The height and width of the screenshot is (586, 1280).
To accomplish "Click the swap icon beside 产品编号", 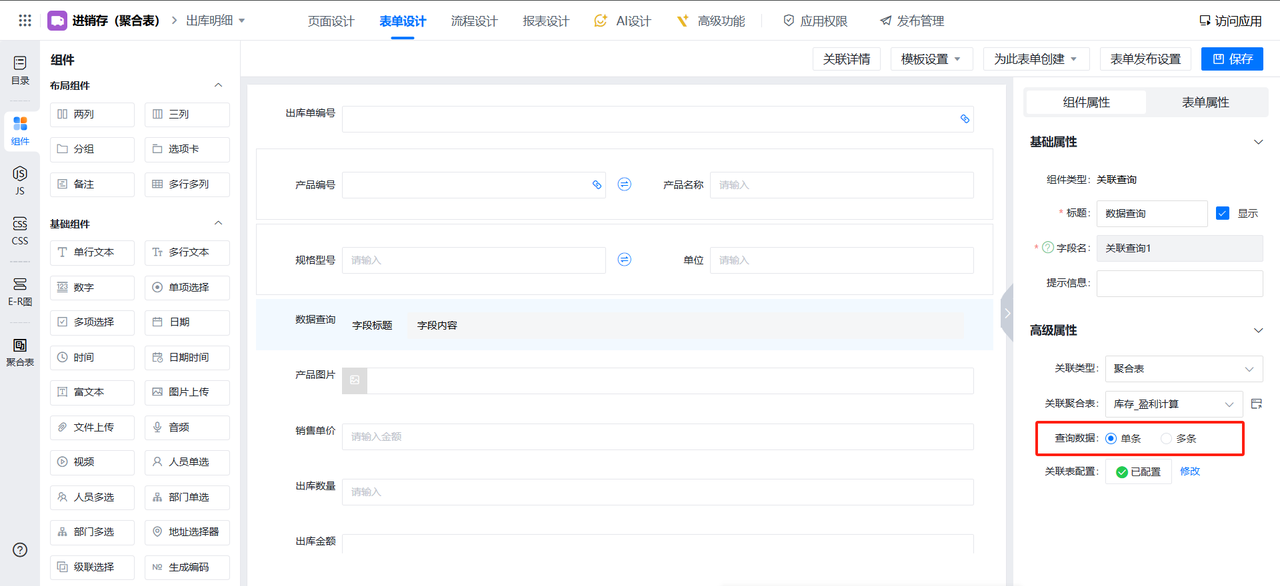I will pos(625,185).
